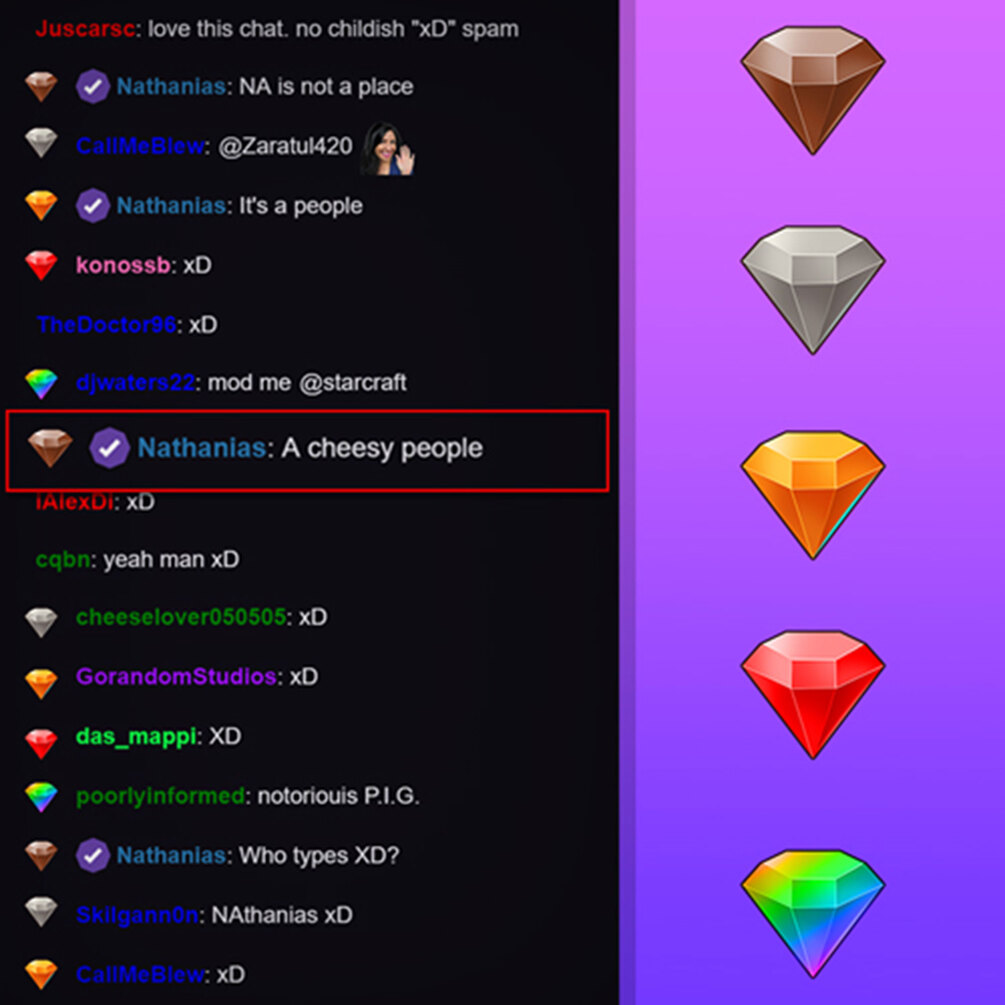Click the poorlyinformed username
The width and height of the screenshot is (1005, 1005).
point(160,796)
